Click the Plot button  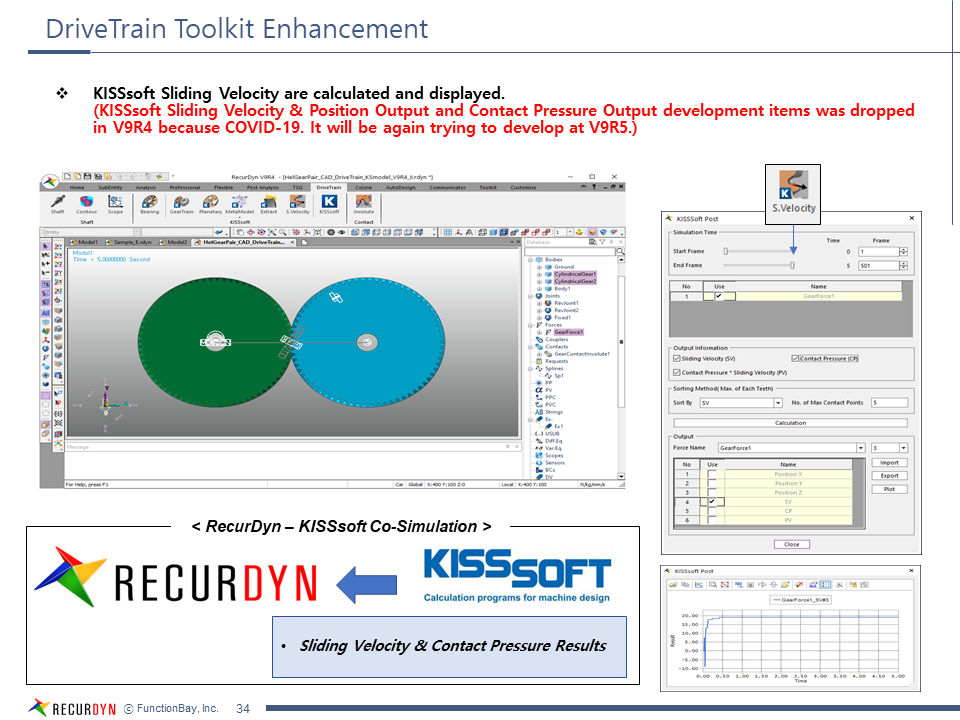(x=889, y=489)
